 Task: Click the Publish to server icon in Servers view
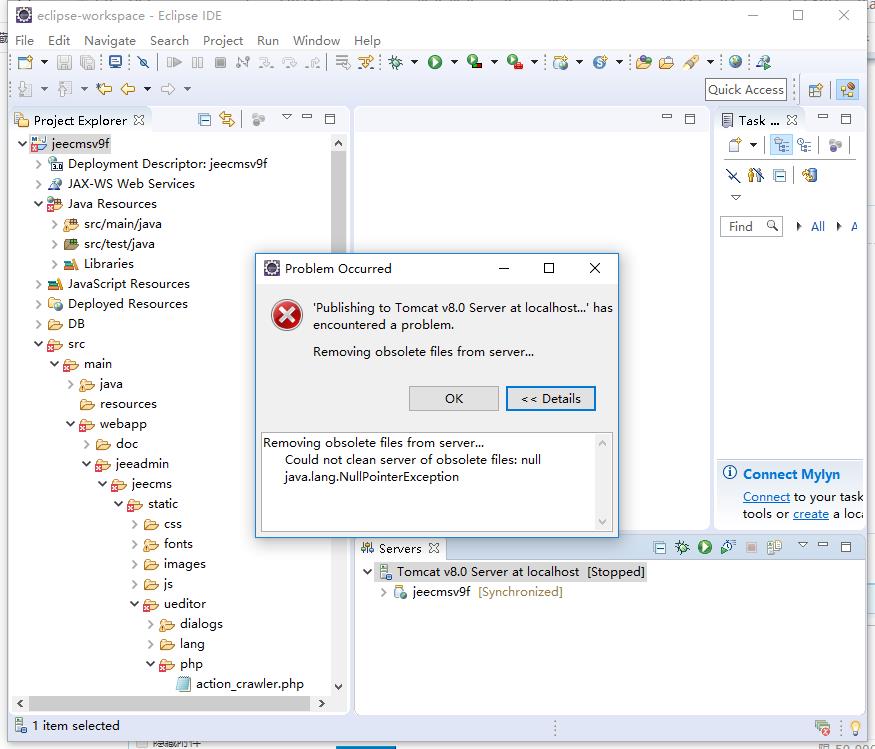click(774, 547)
